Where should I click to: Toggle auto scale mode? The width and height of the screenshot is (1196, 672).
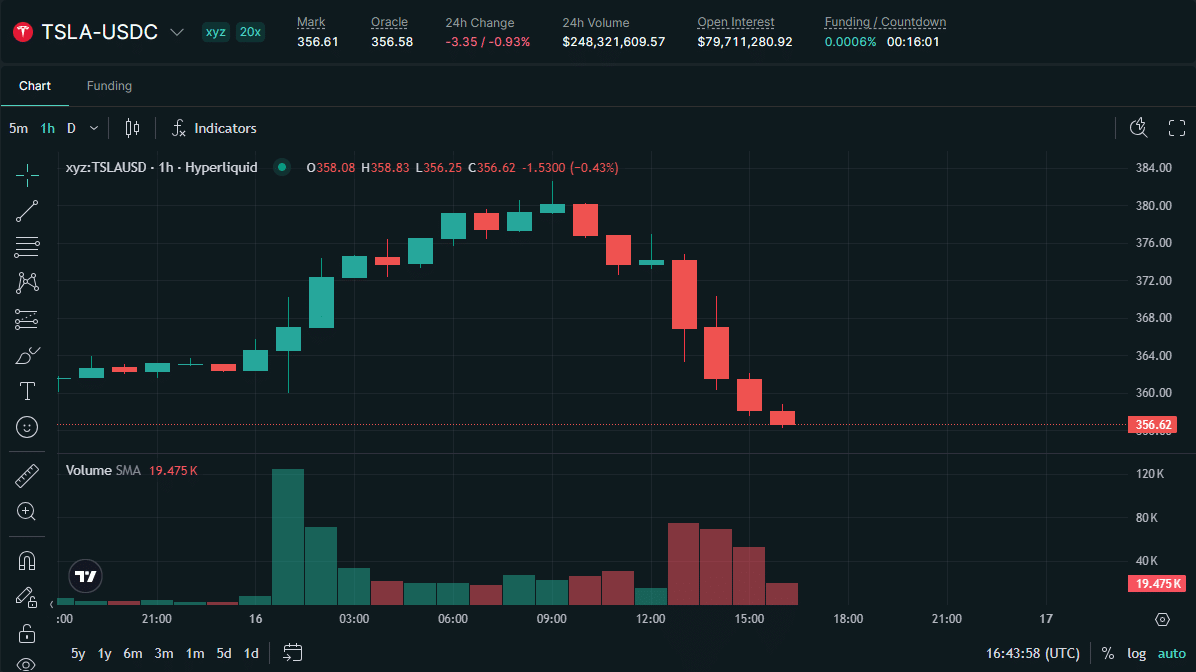pos(1172,654)
